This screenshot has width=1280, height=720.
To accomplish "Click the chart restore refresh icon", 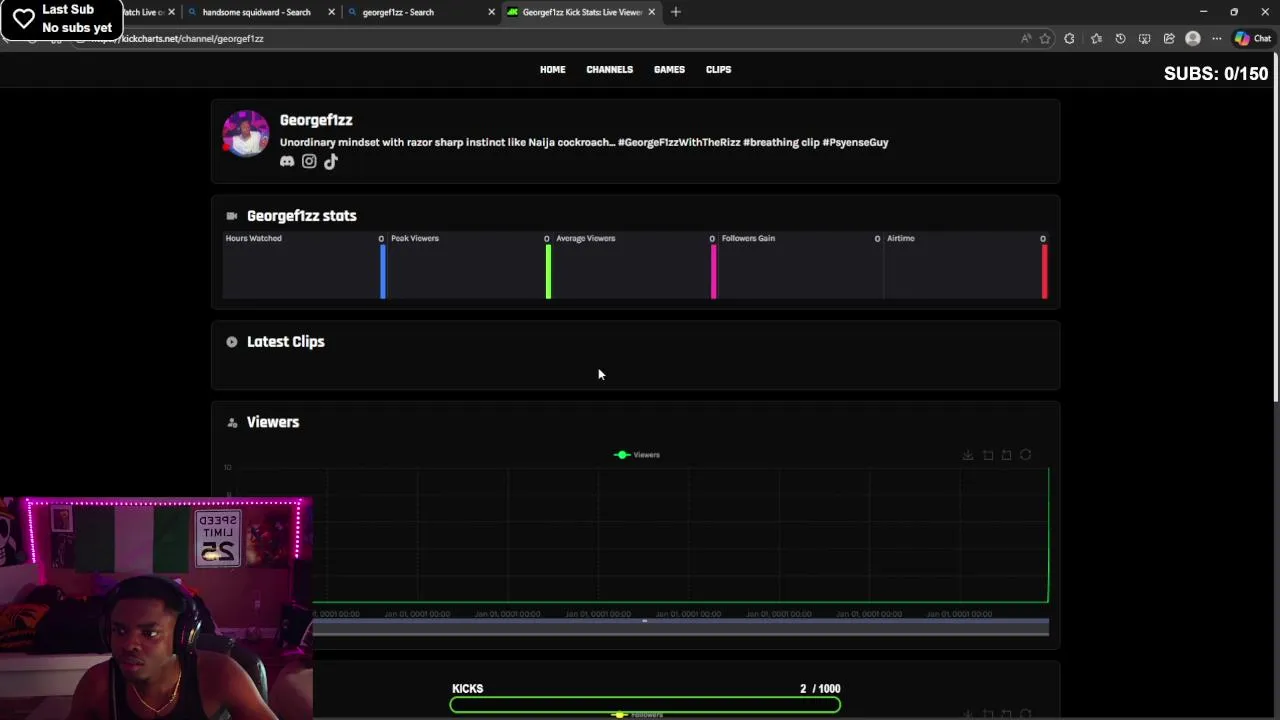I will pos(1026,455).
